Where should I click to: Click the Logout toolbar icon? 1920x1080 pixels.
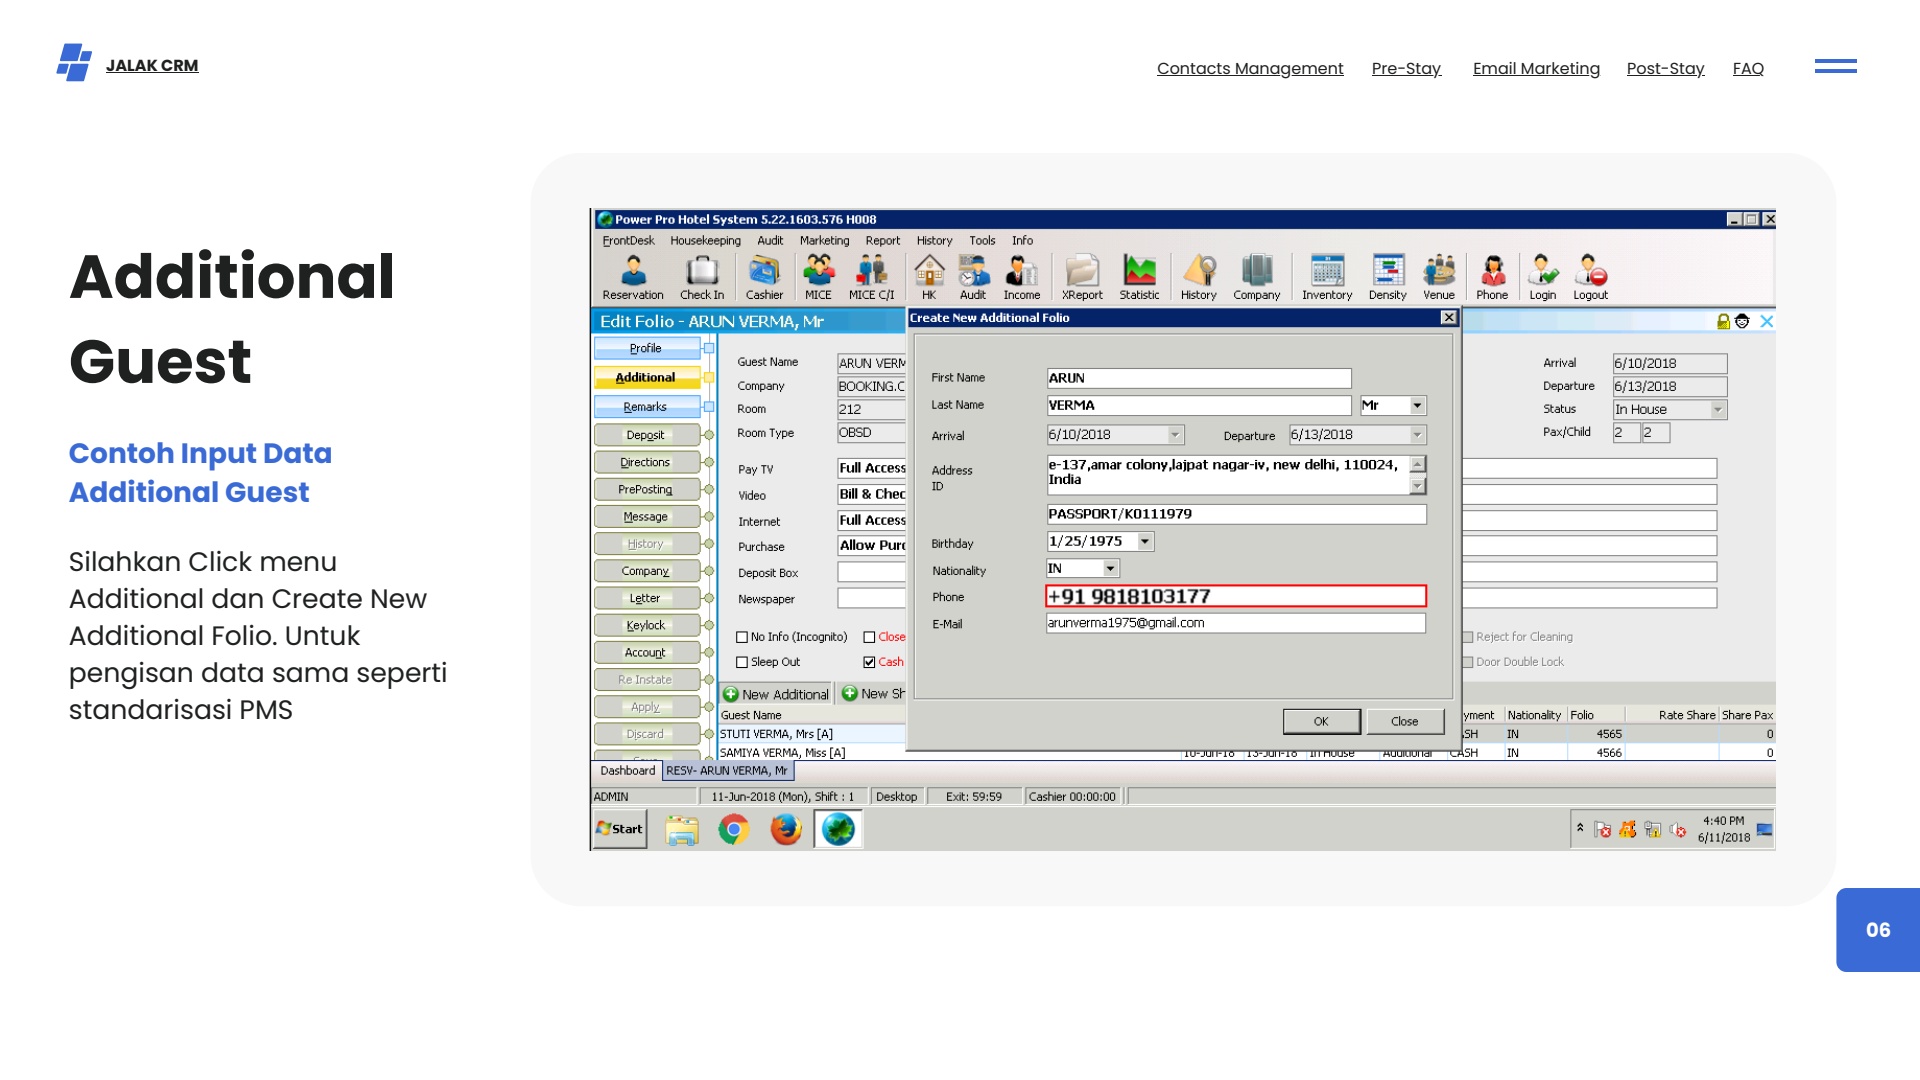click(x=1590, y=277)
